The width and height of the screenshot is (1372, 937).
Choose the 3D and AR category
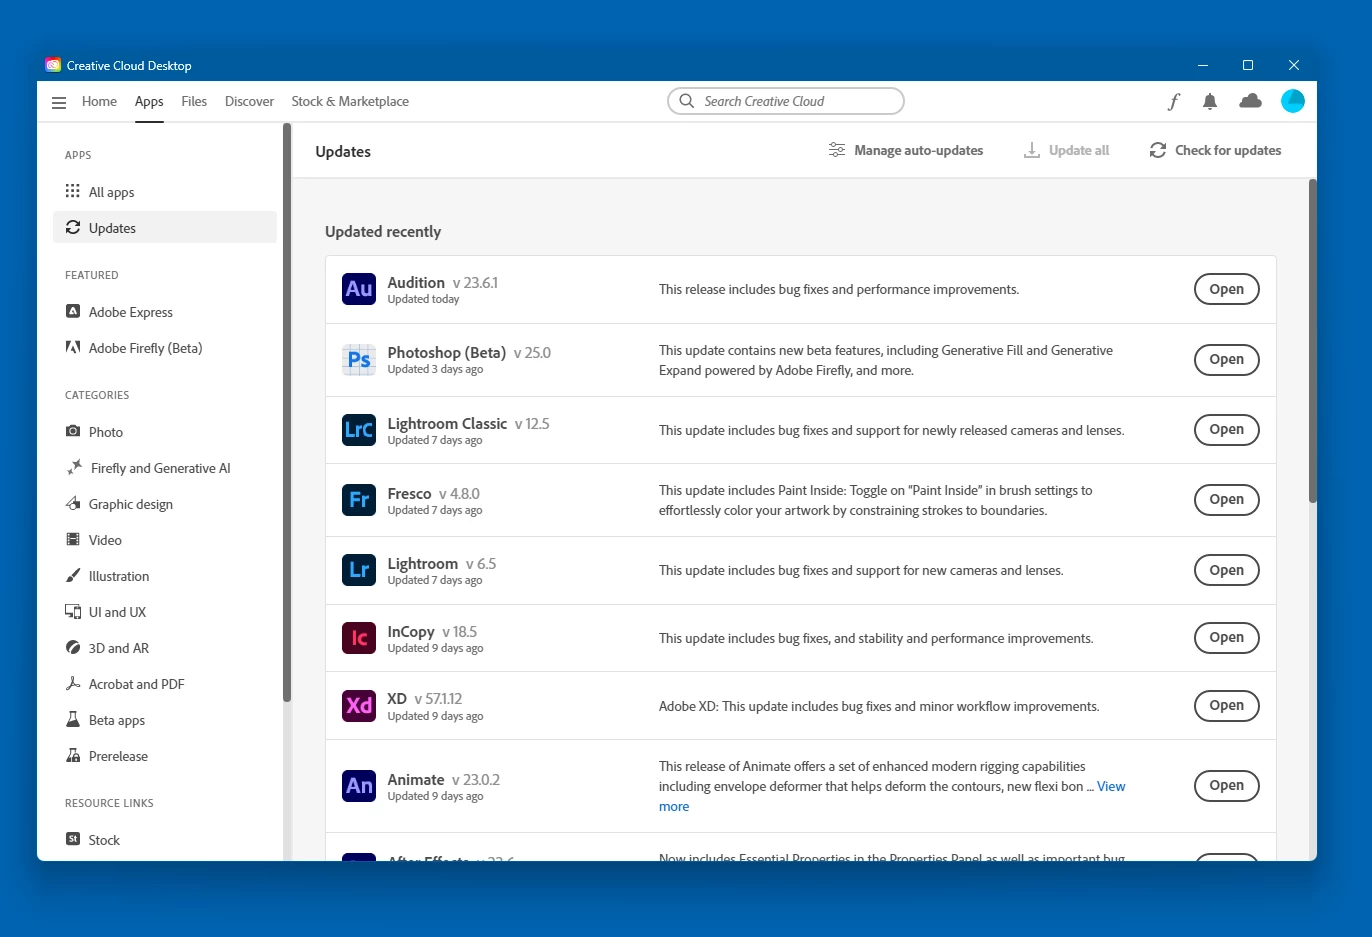(165, 648)
